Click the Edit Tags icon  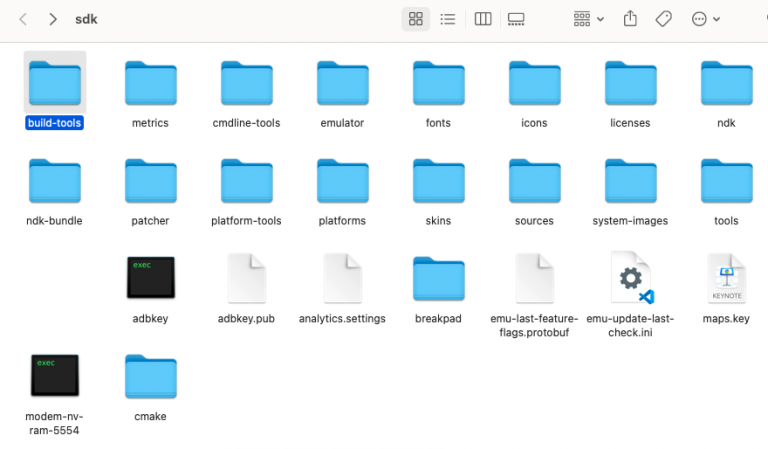pyautogui.click(x=662, y=19)
